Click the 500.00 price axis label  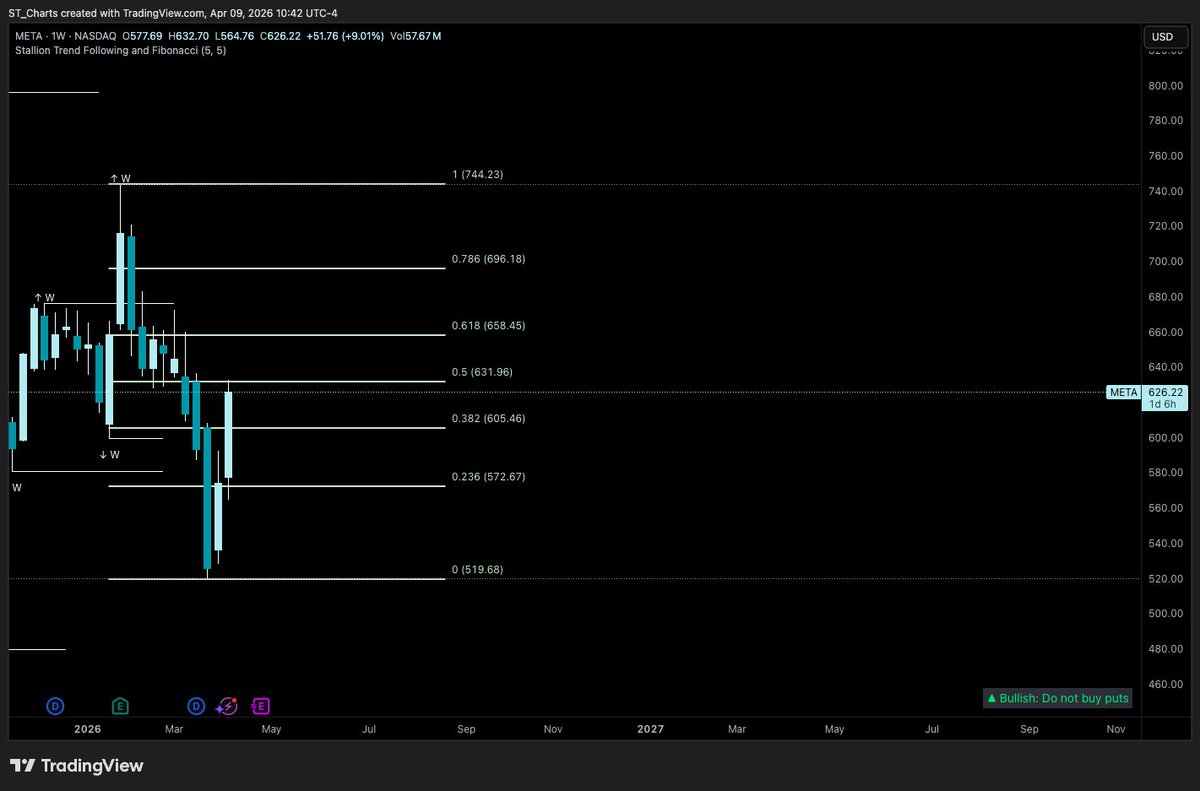pyautogui.click(x=1166, y=614)
